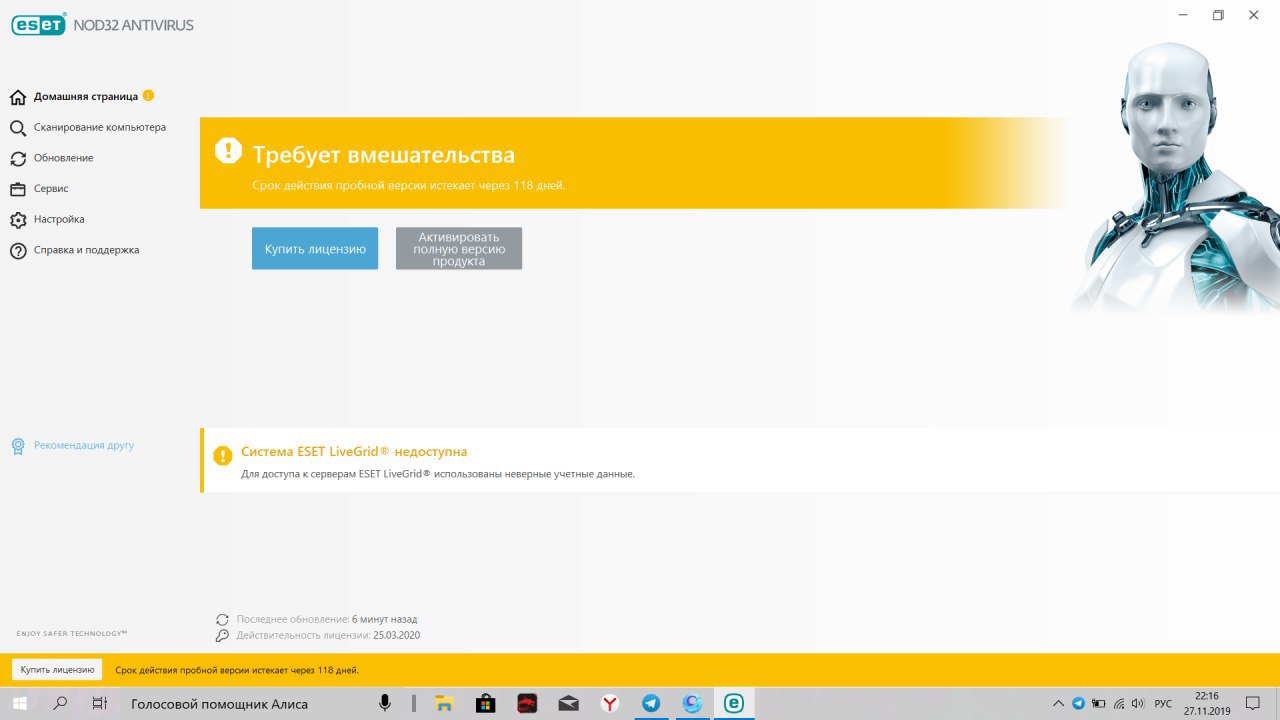Click the Последнее обновление: 6 минут назад text
This screenshot has width=1280, height=720.
[x=327, y=620]
